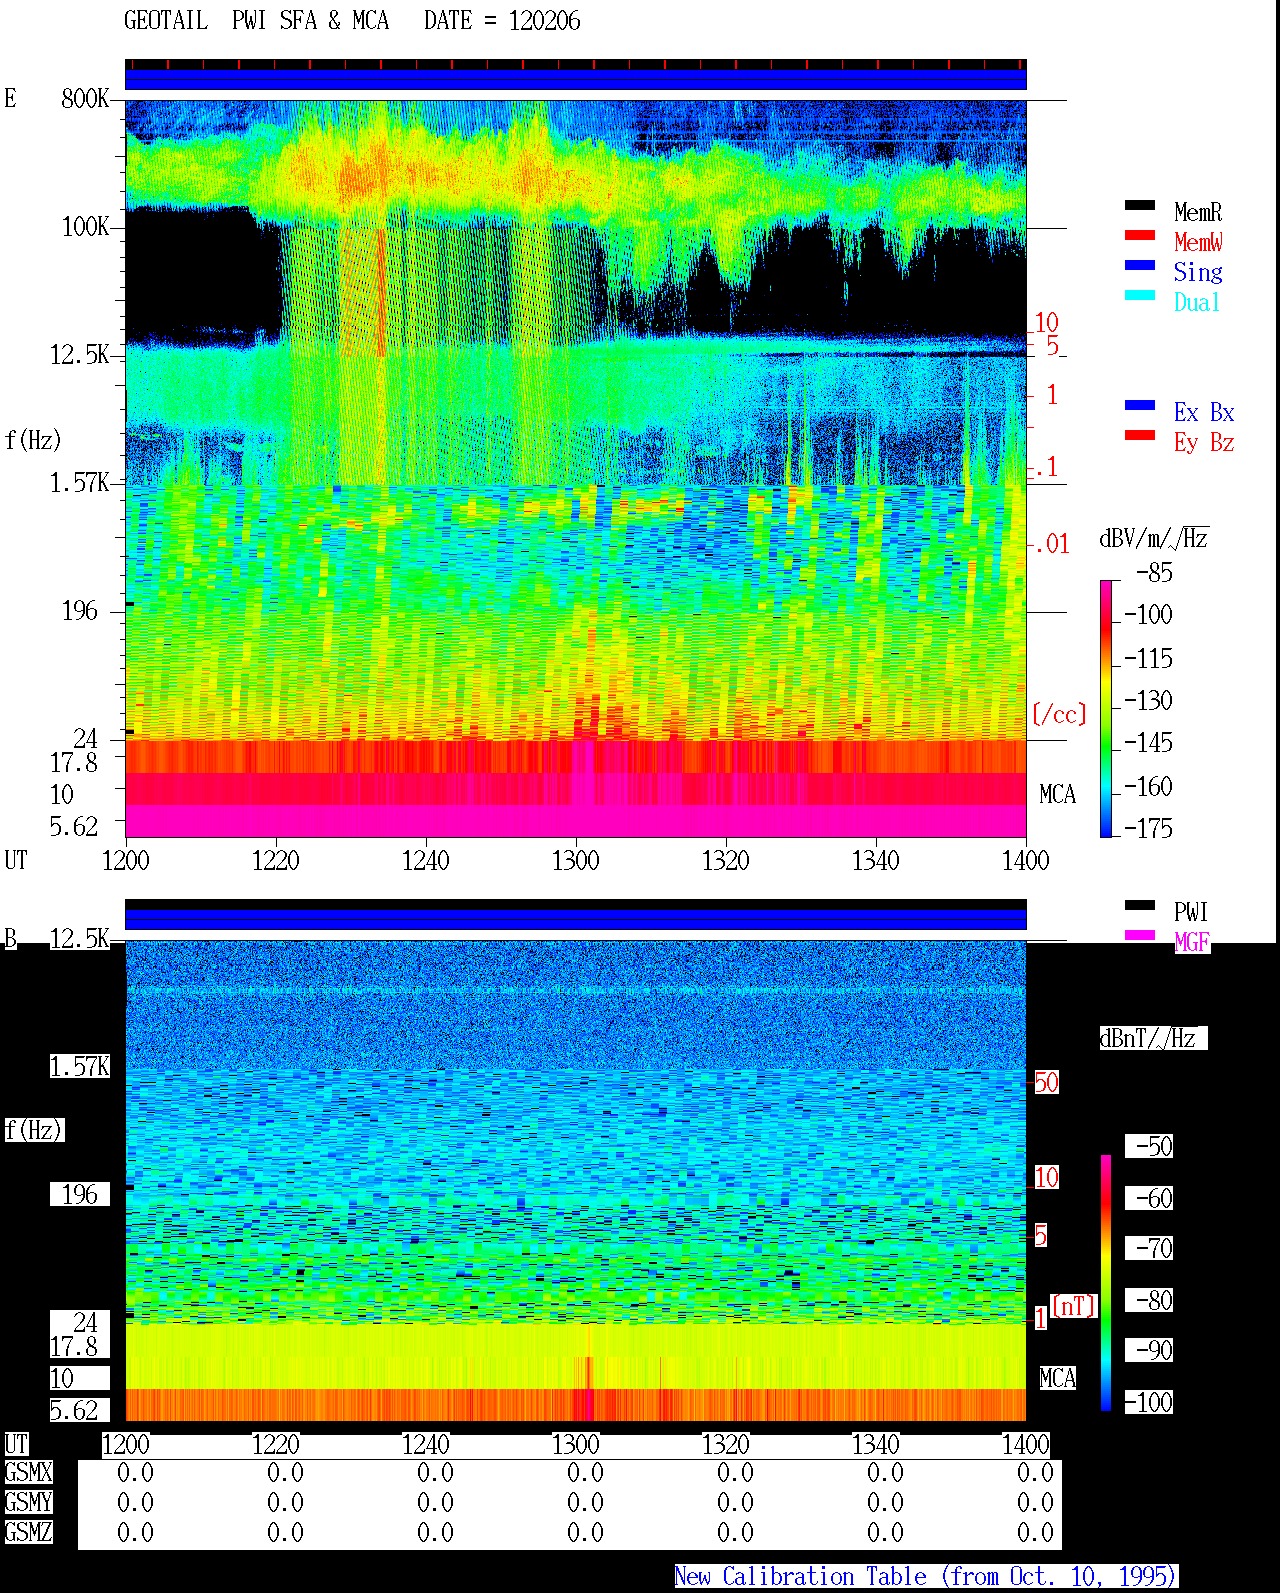The height and width of the screenshot is (1593, 1280).
Task: Click the red .01 density scale label
Action: [1051, 544]
